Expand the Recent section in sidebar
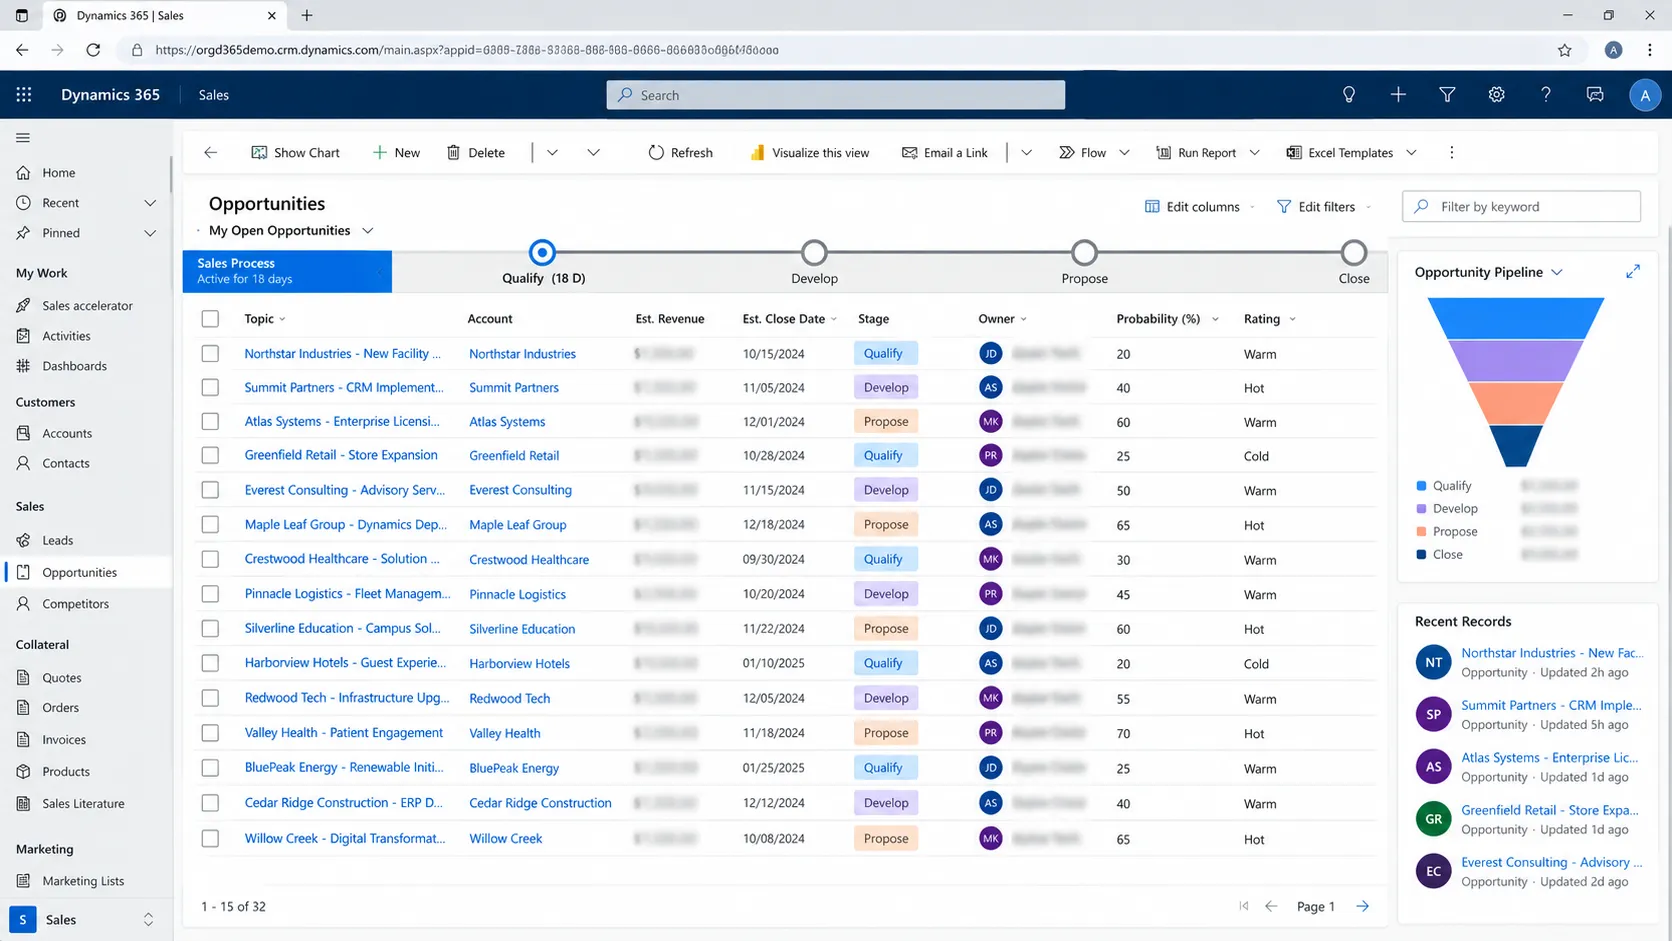 (150, 203)
